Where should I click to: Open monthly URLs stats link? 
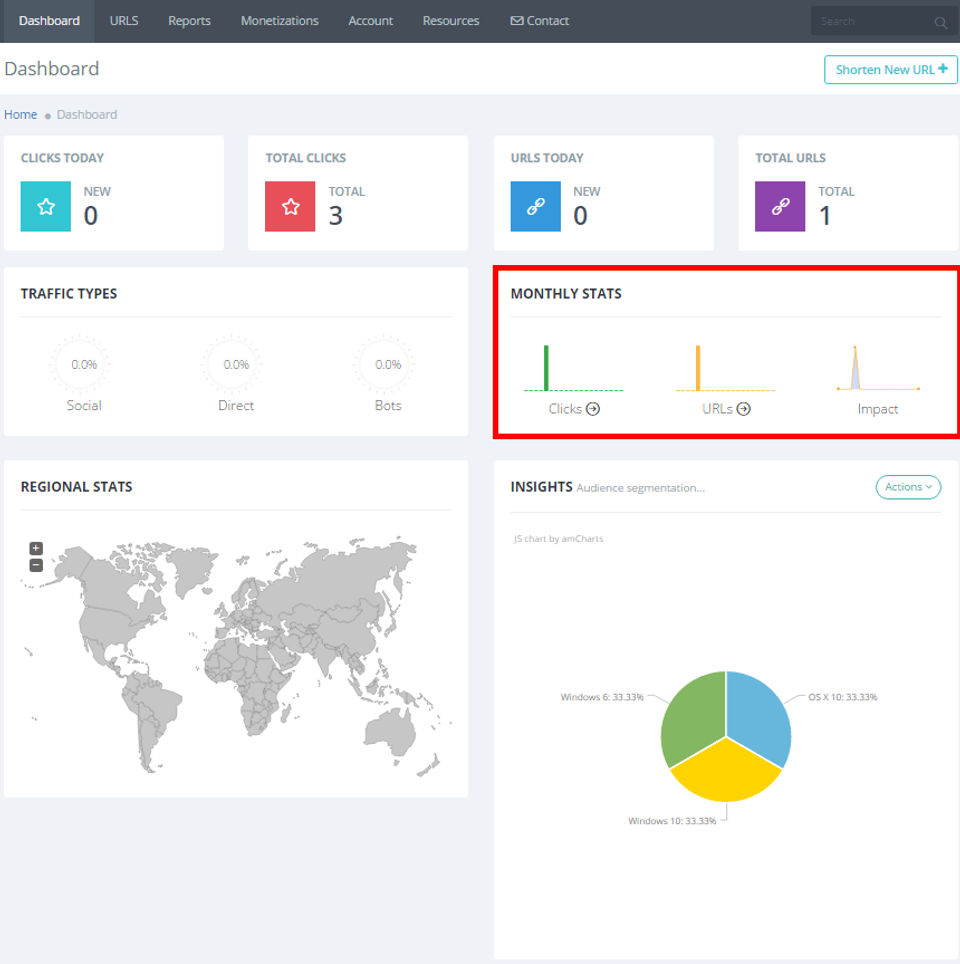726,409
